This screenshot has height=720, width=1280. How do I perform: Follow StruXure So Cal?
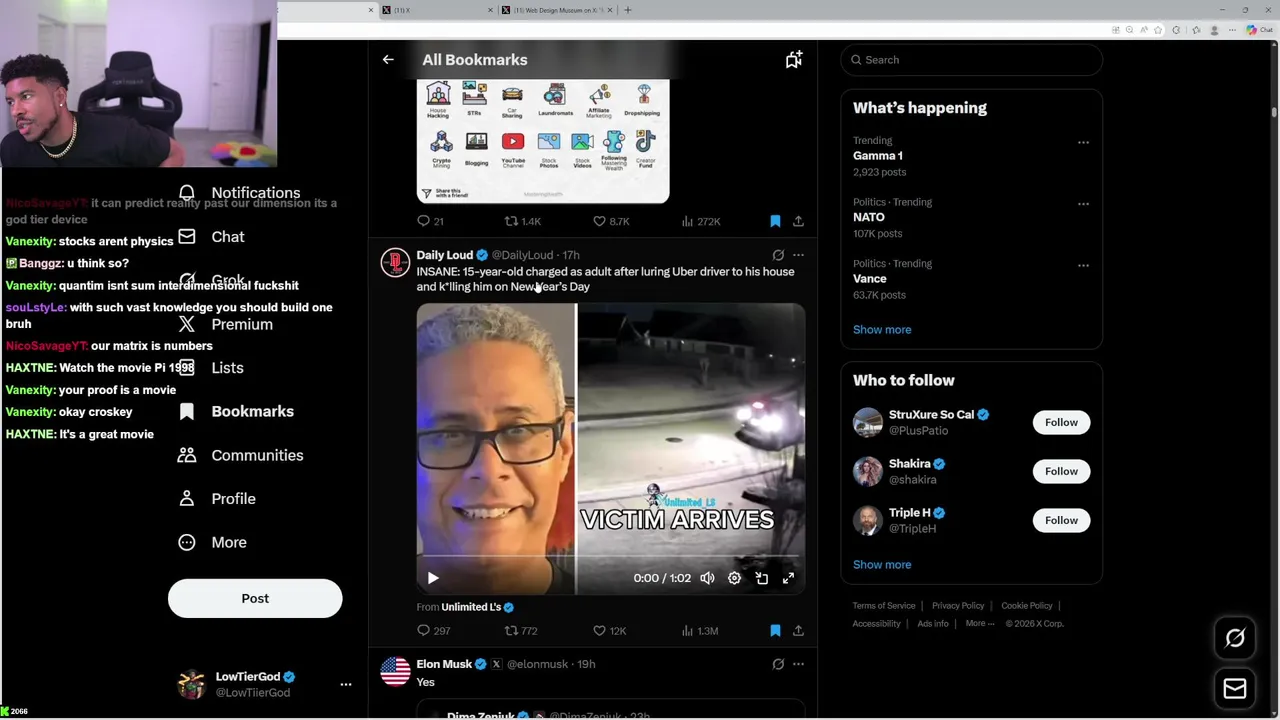[1061, 422]
